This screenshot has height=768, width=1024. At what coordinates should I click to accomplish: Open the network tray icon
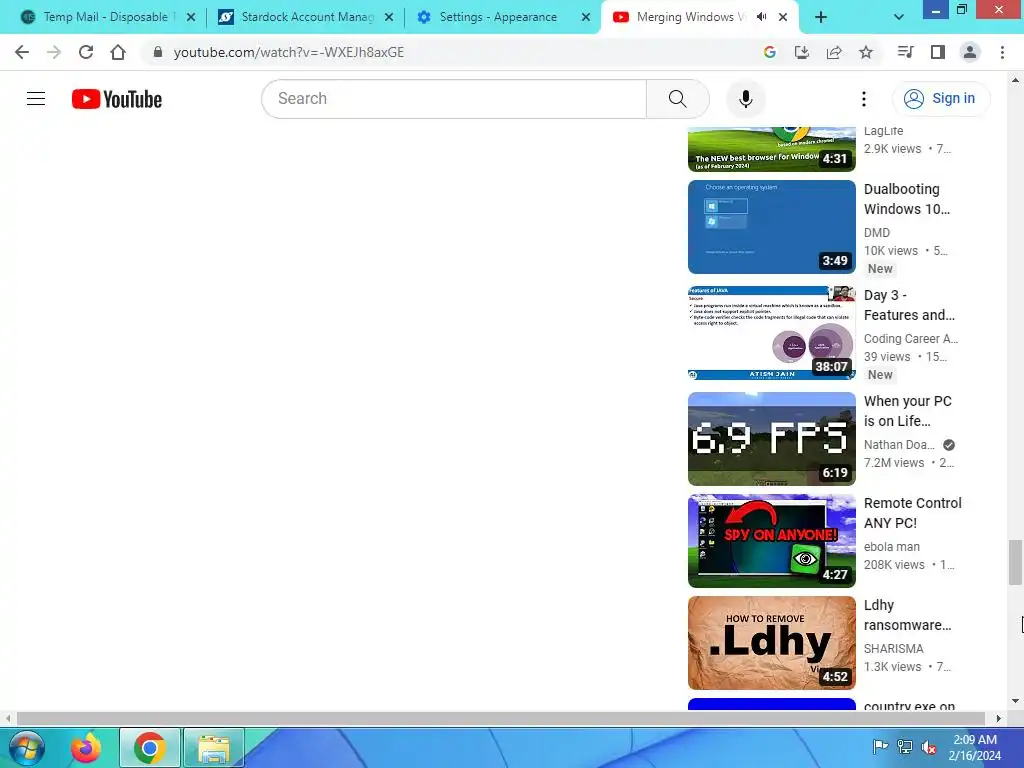pos(904,746)
